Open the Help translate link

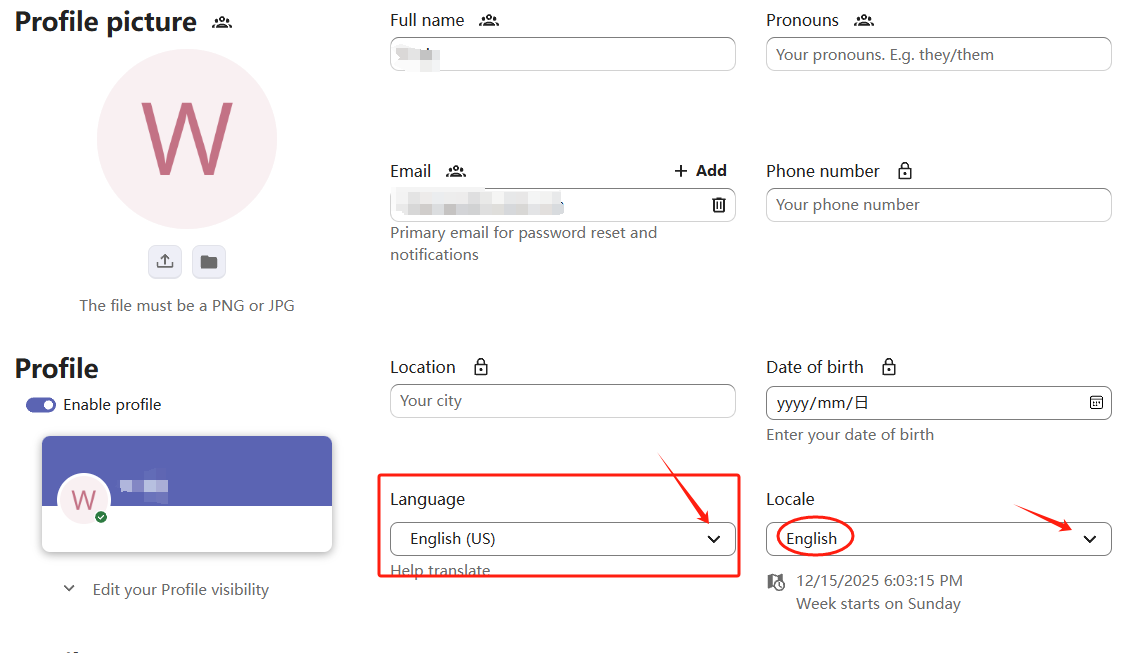[440, 571]
